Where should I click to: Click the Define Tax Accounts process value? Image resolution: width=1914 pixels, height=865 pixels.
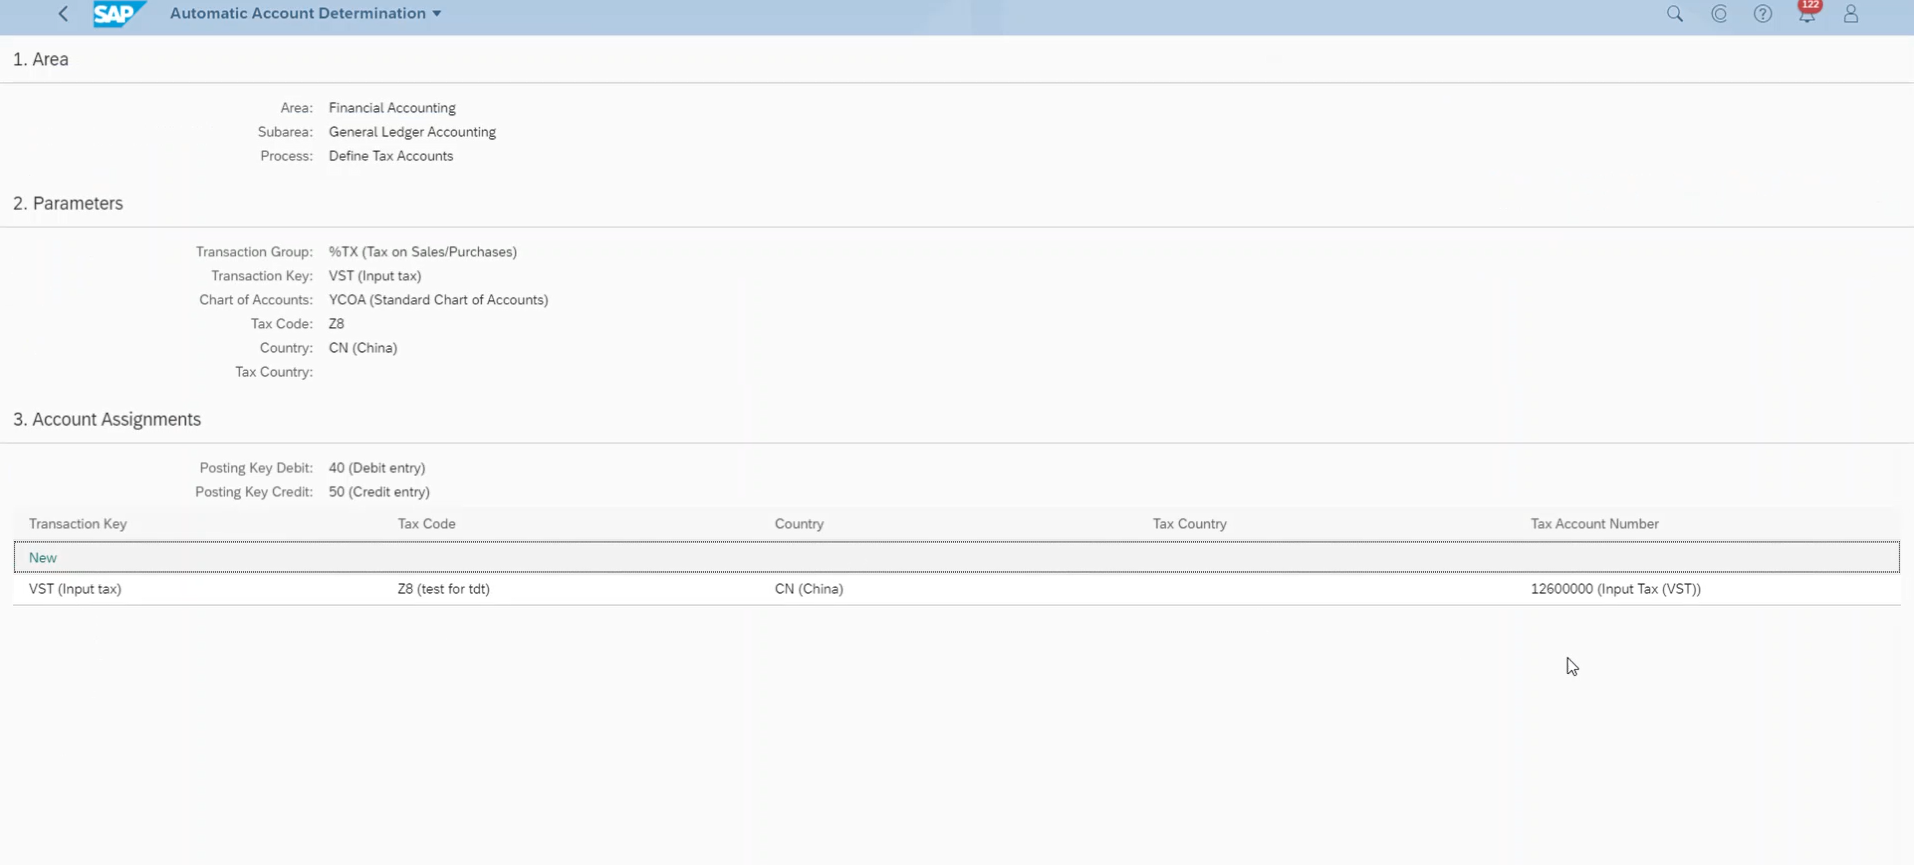click(x=391, y=156)
